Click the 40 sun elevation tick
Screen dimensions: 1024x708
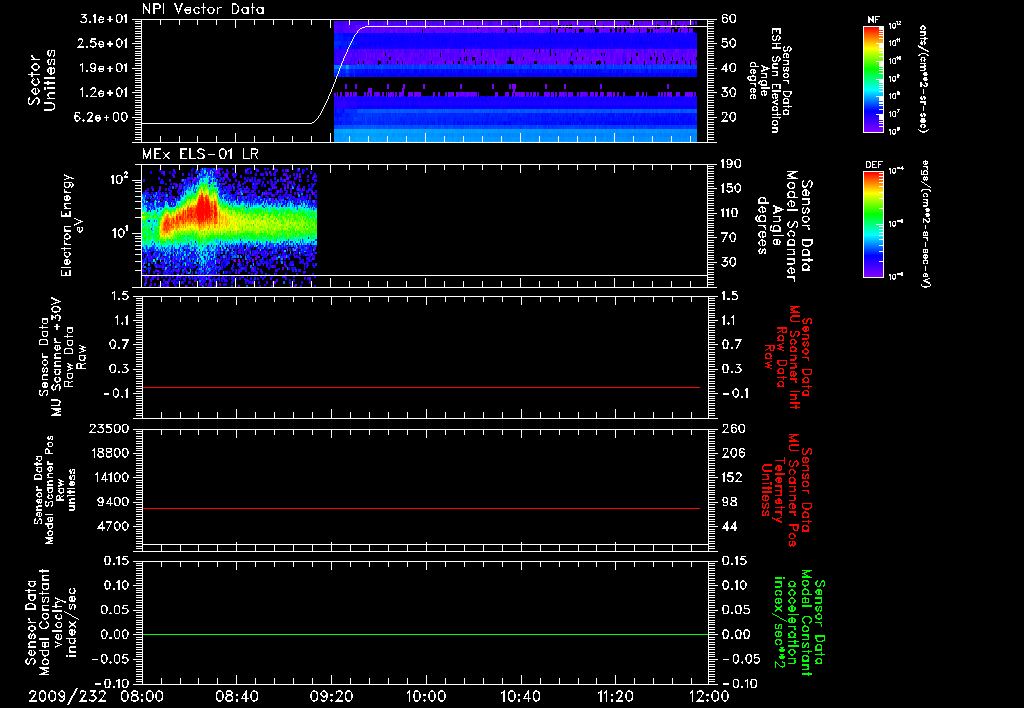click(x=729, y=68)
